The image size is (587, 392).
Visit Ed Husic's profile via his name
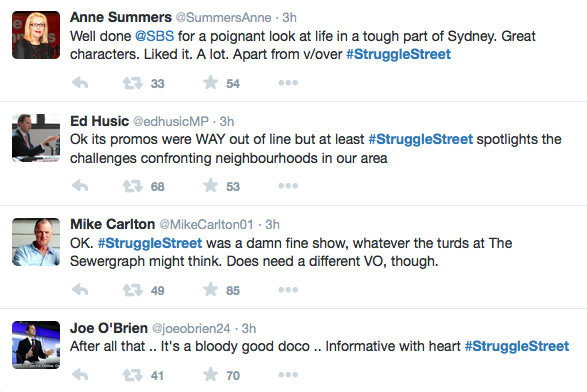[100, 121]
